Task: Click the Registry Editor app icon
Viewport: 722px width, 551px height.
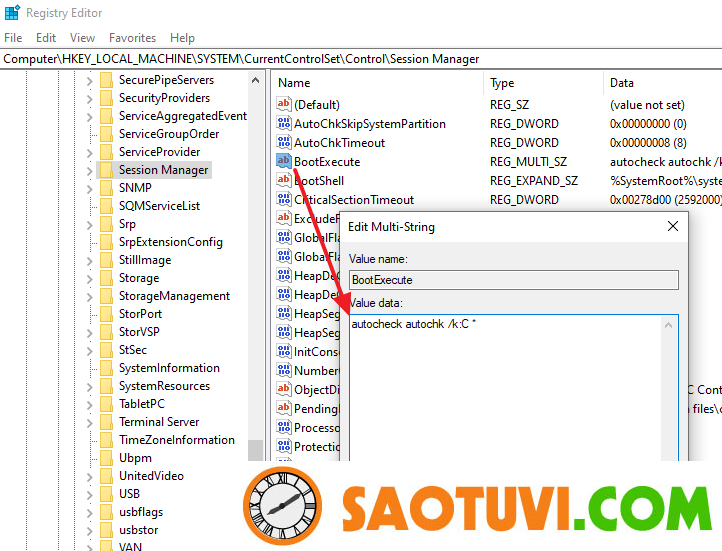Action: point(12,12)
